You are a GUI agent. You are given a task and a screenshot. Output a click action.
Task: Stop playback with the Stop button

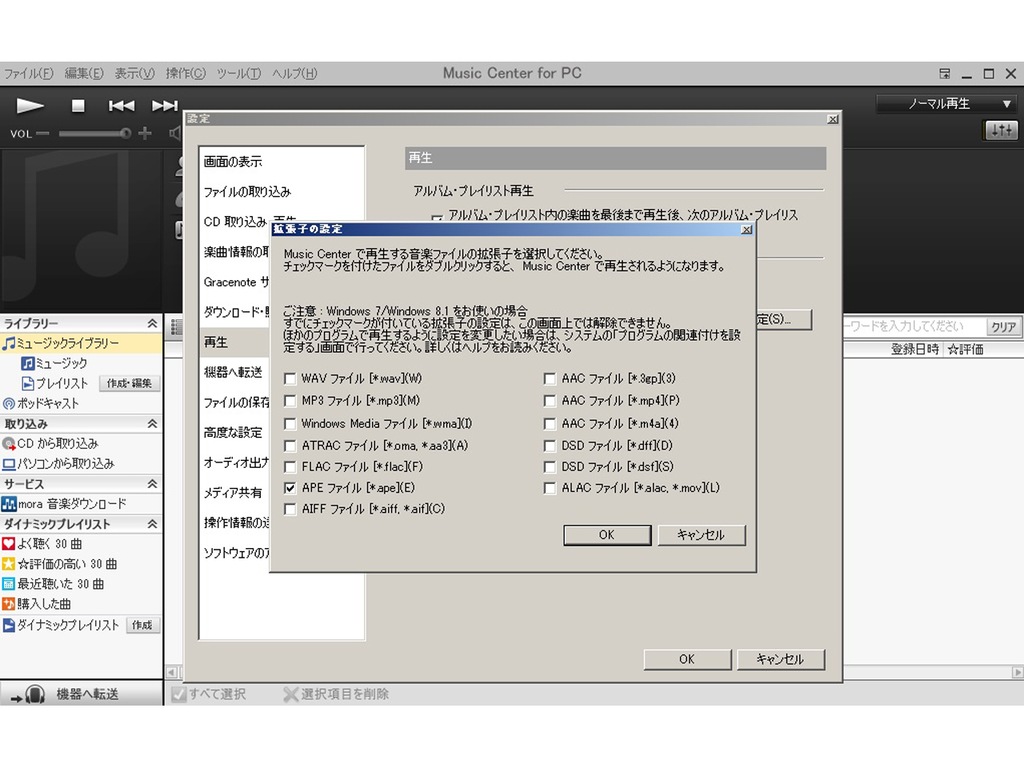78,105
